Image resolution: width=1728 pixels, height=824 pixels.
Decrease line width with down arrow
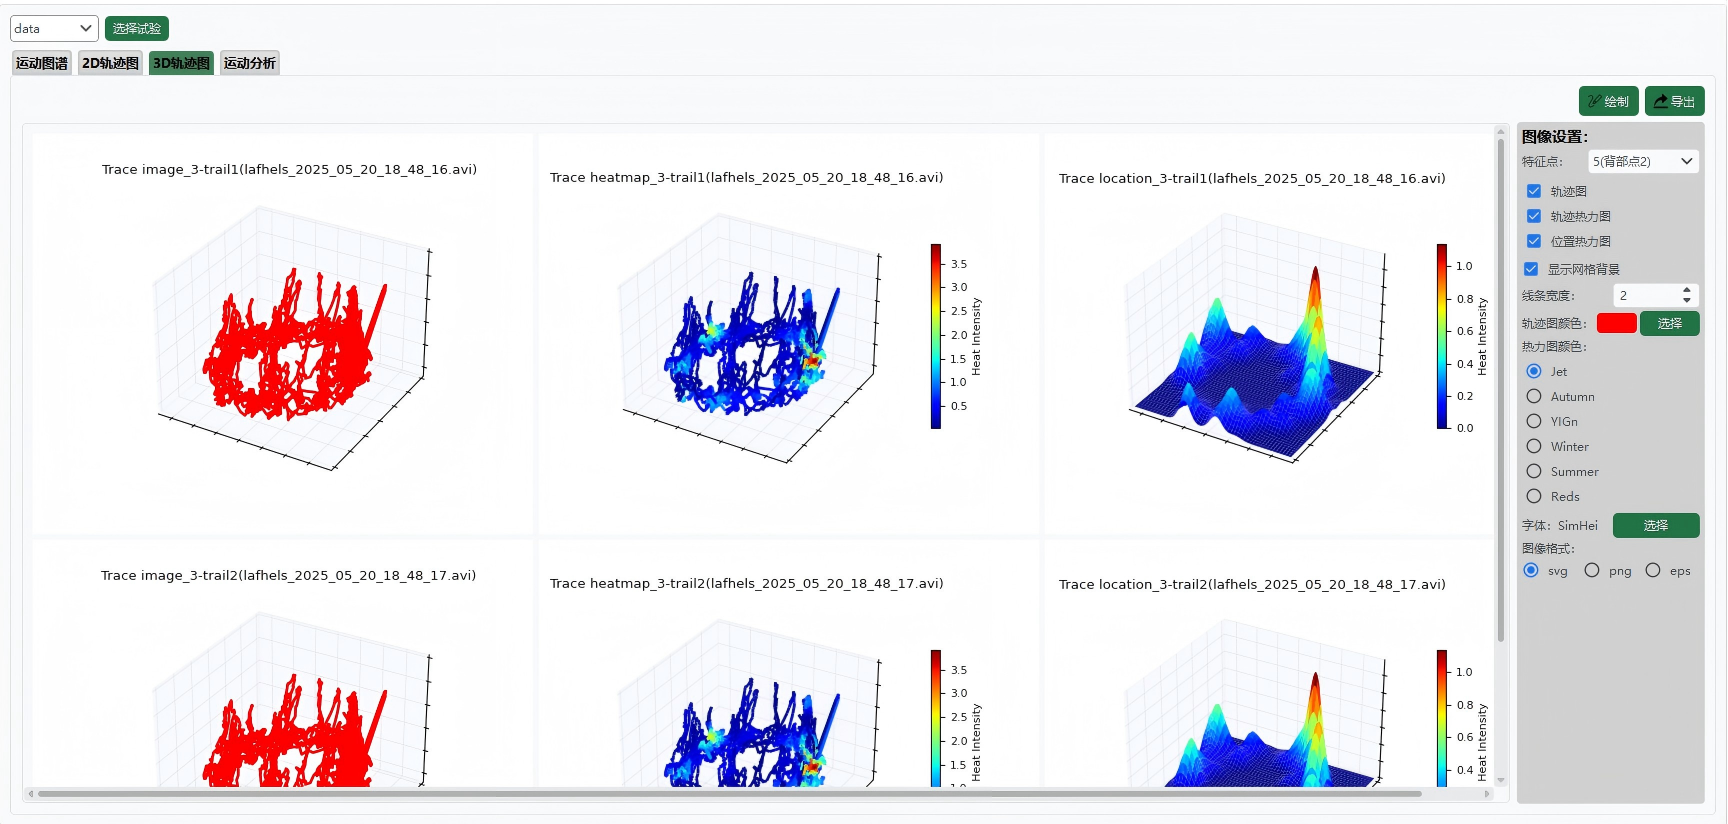coord(1687,300)
